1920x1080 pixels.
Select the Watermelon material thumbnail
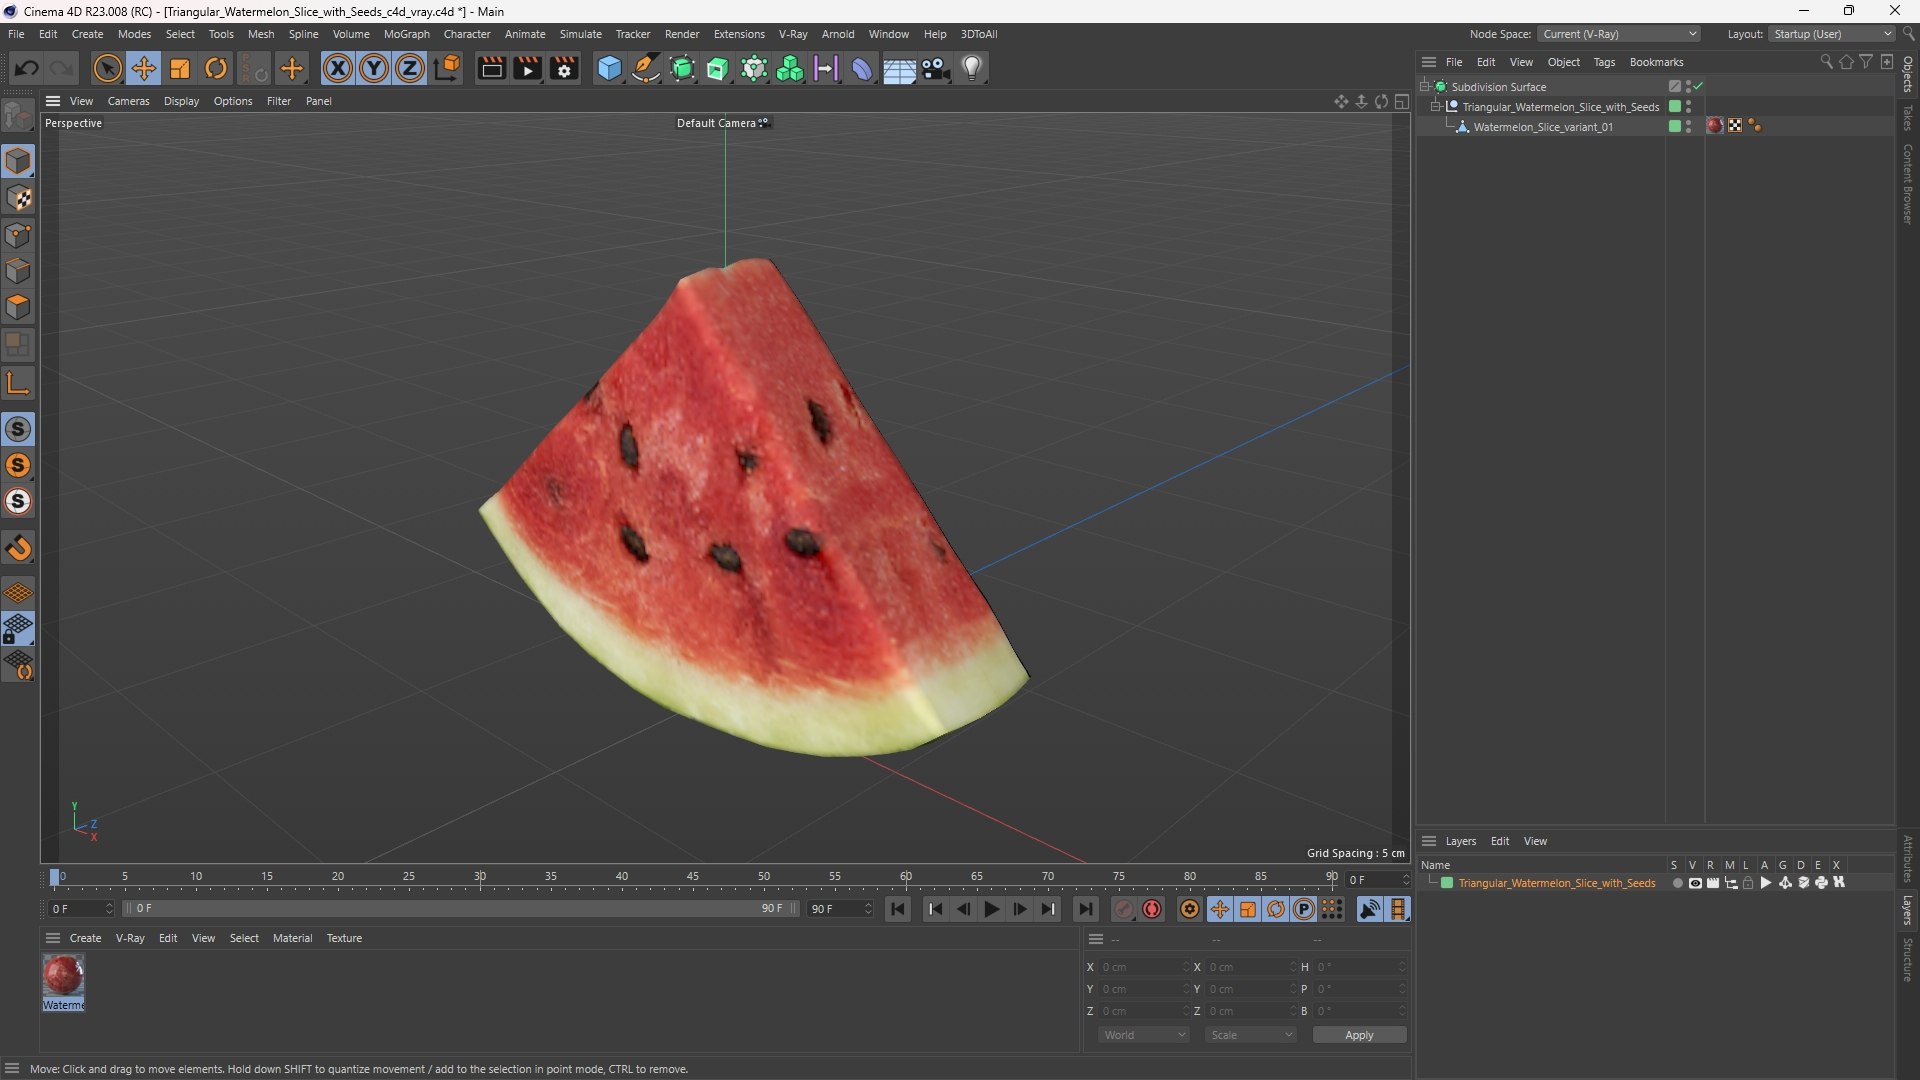click(x=63, y=976)
